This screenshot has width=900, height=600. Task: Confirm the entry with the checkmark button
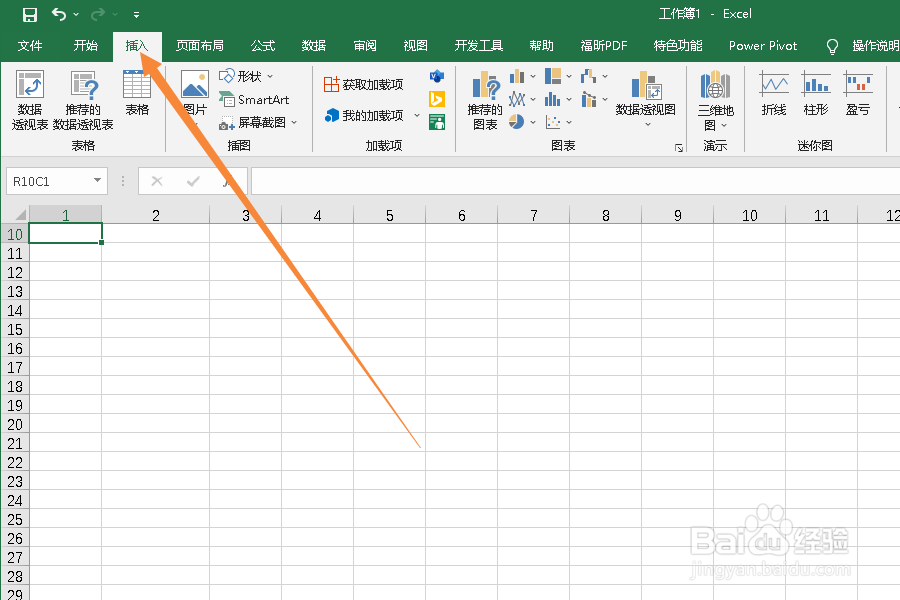point(193,181)
